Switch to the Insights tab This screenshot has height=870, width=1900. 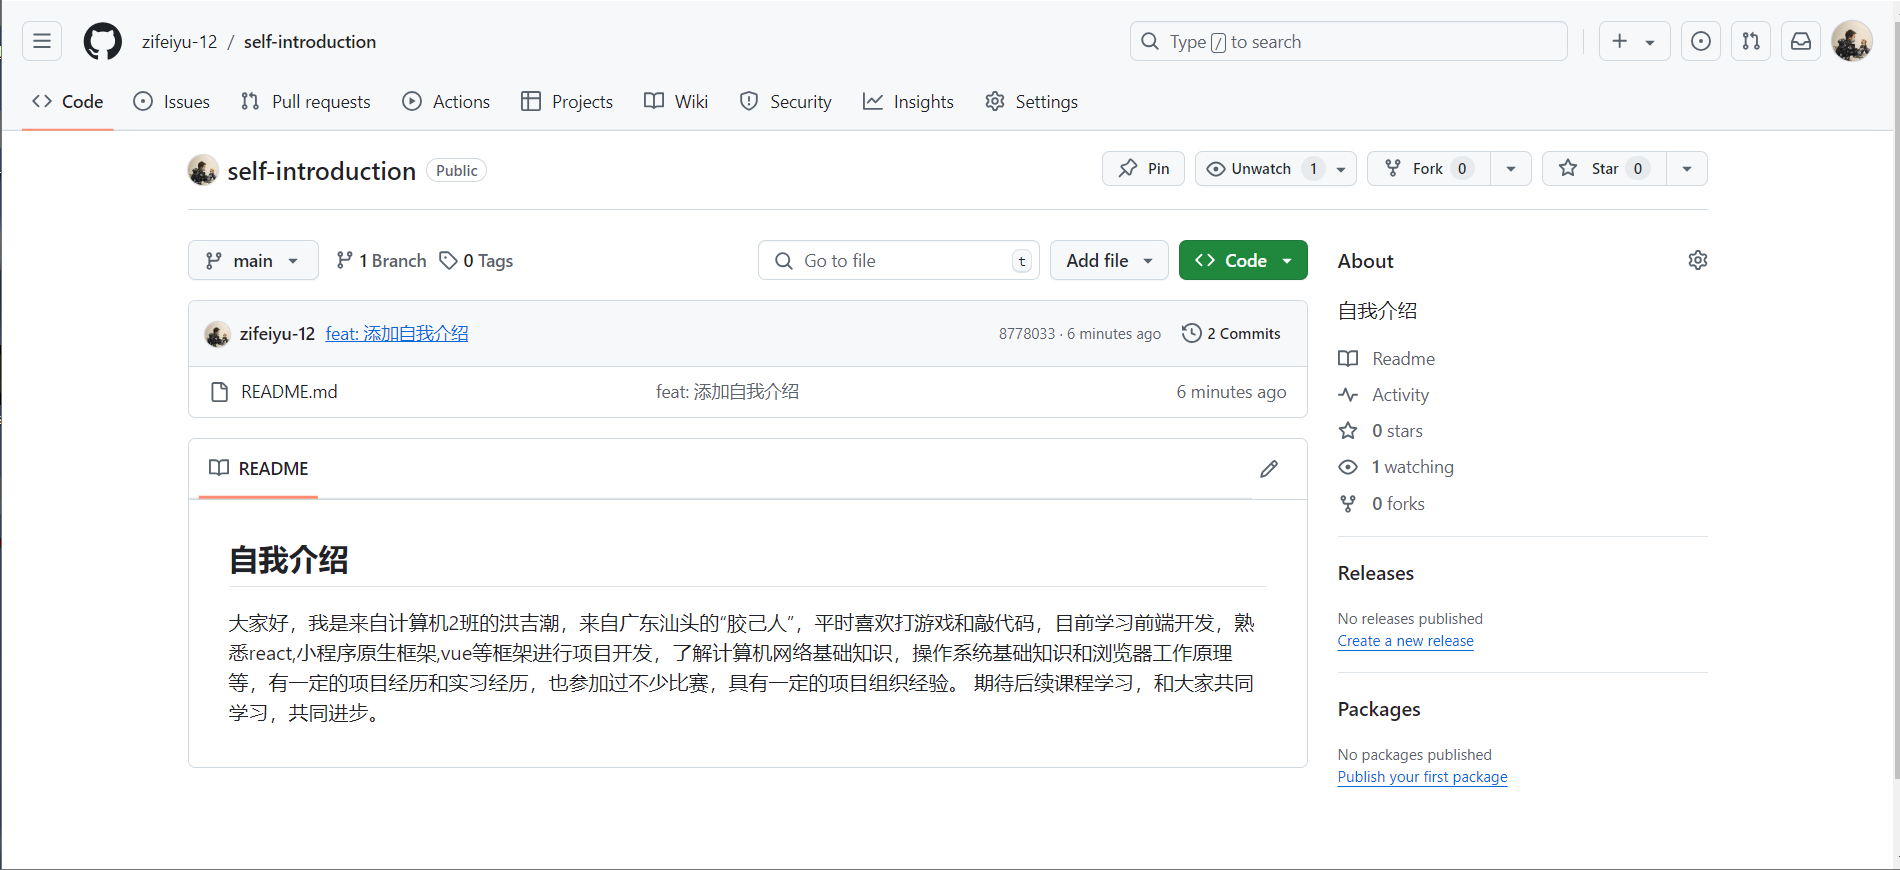click(908, 101)
